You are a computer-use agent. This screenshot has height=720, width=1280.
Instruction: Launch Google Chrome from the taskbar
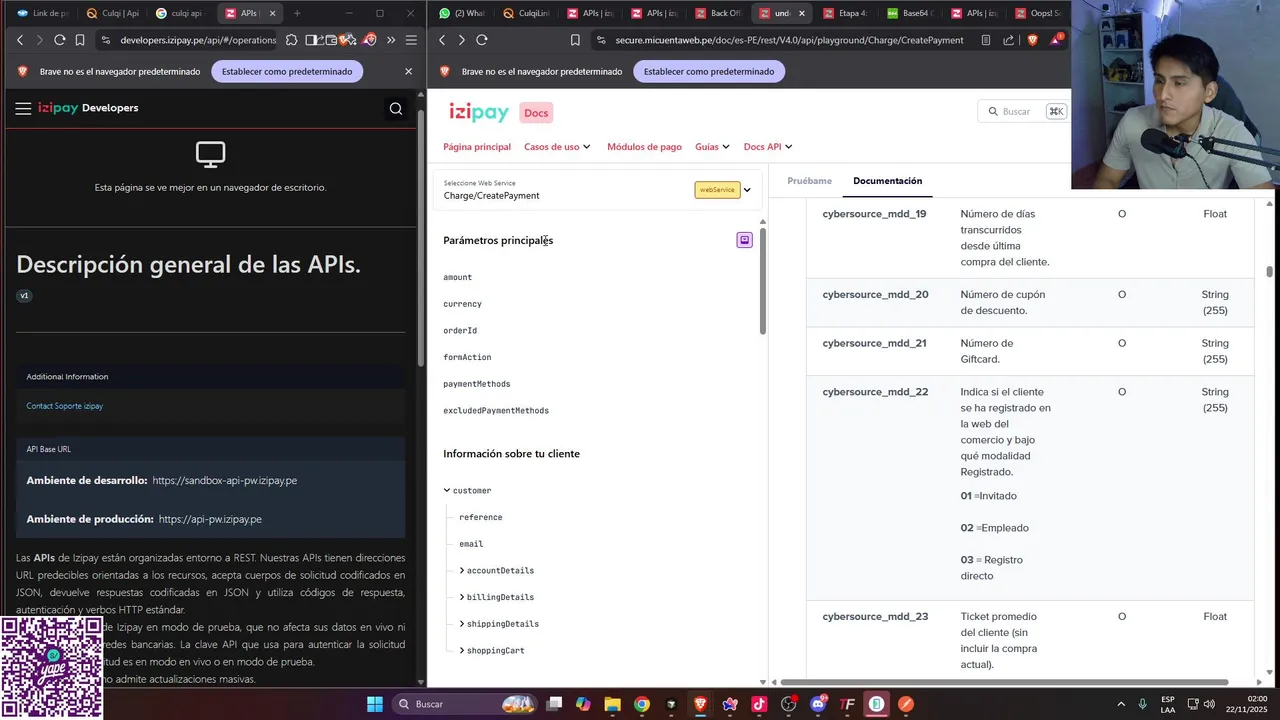642,704
